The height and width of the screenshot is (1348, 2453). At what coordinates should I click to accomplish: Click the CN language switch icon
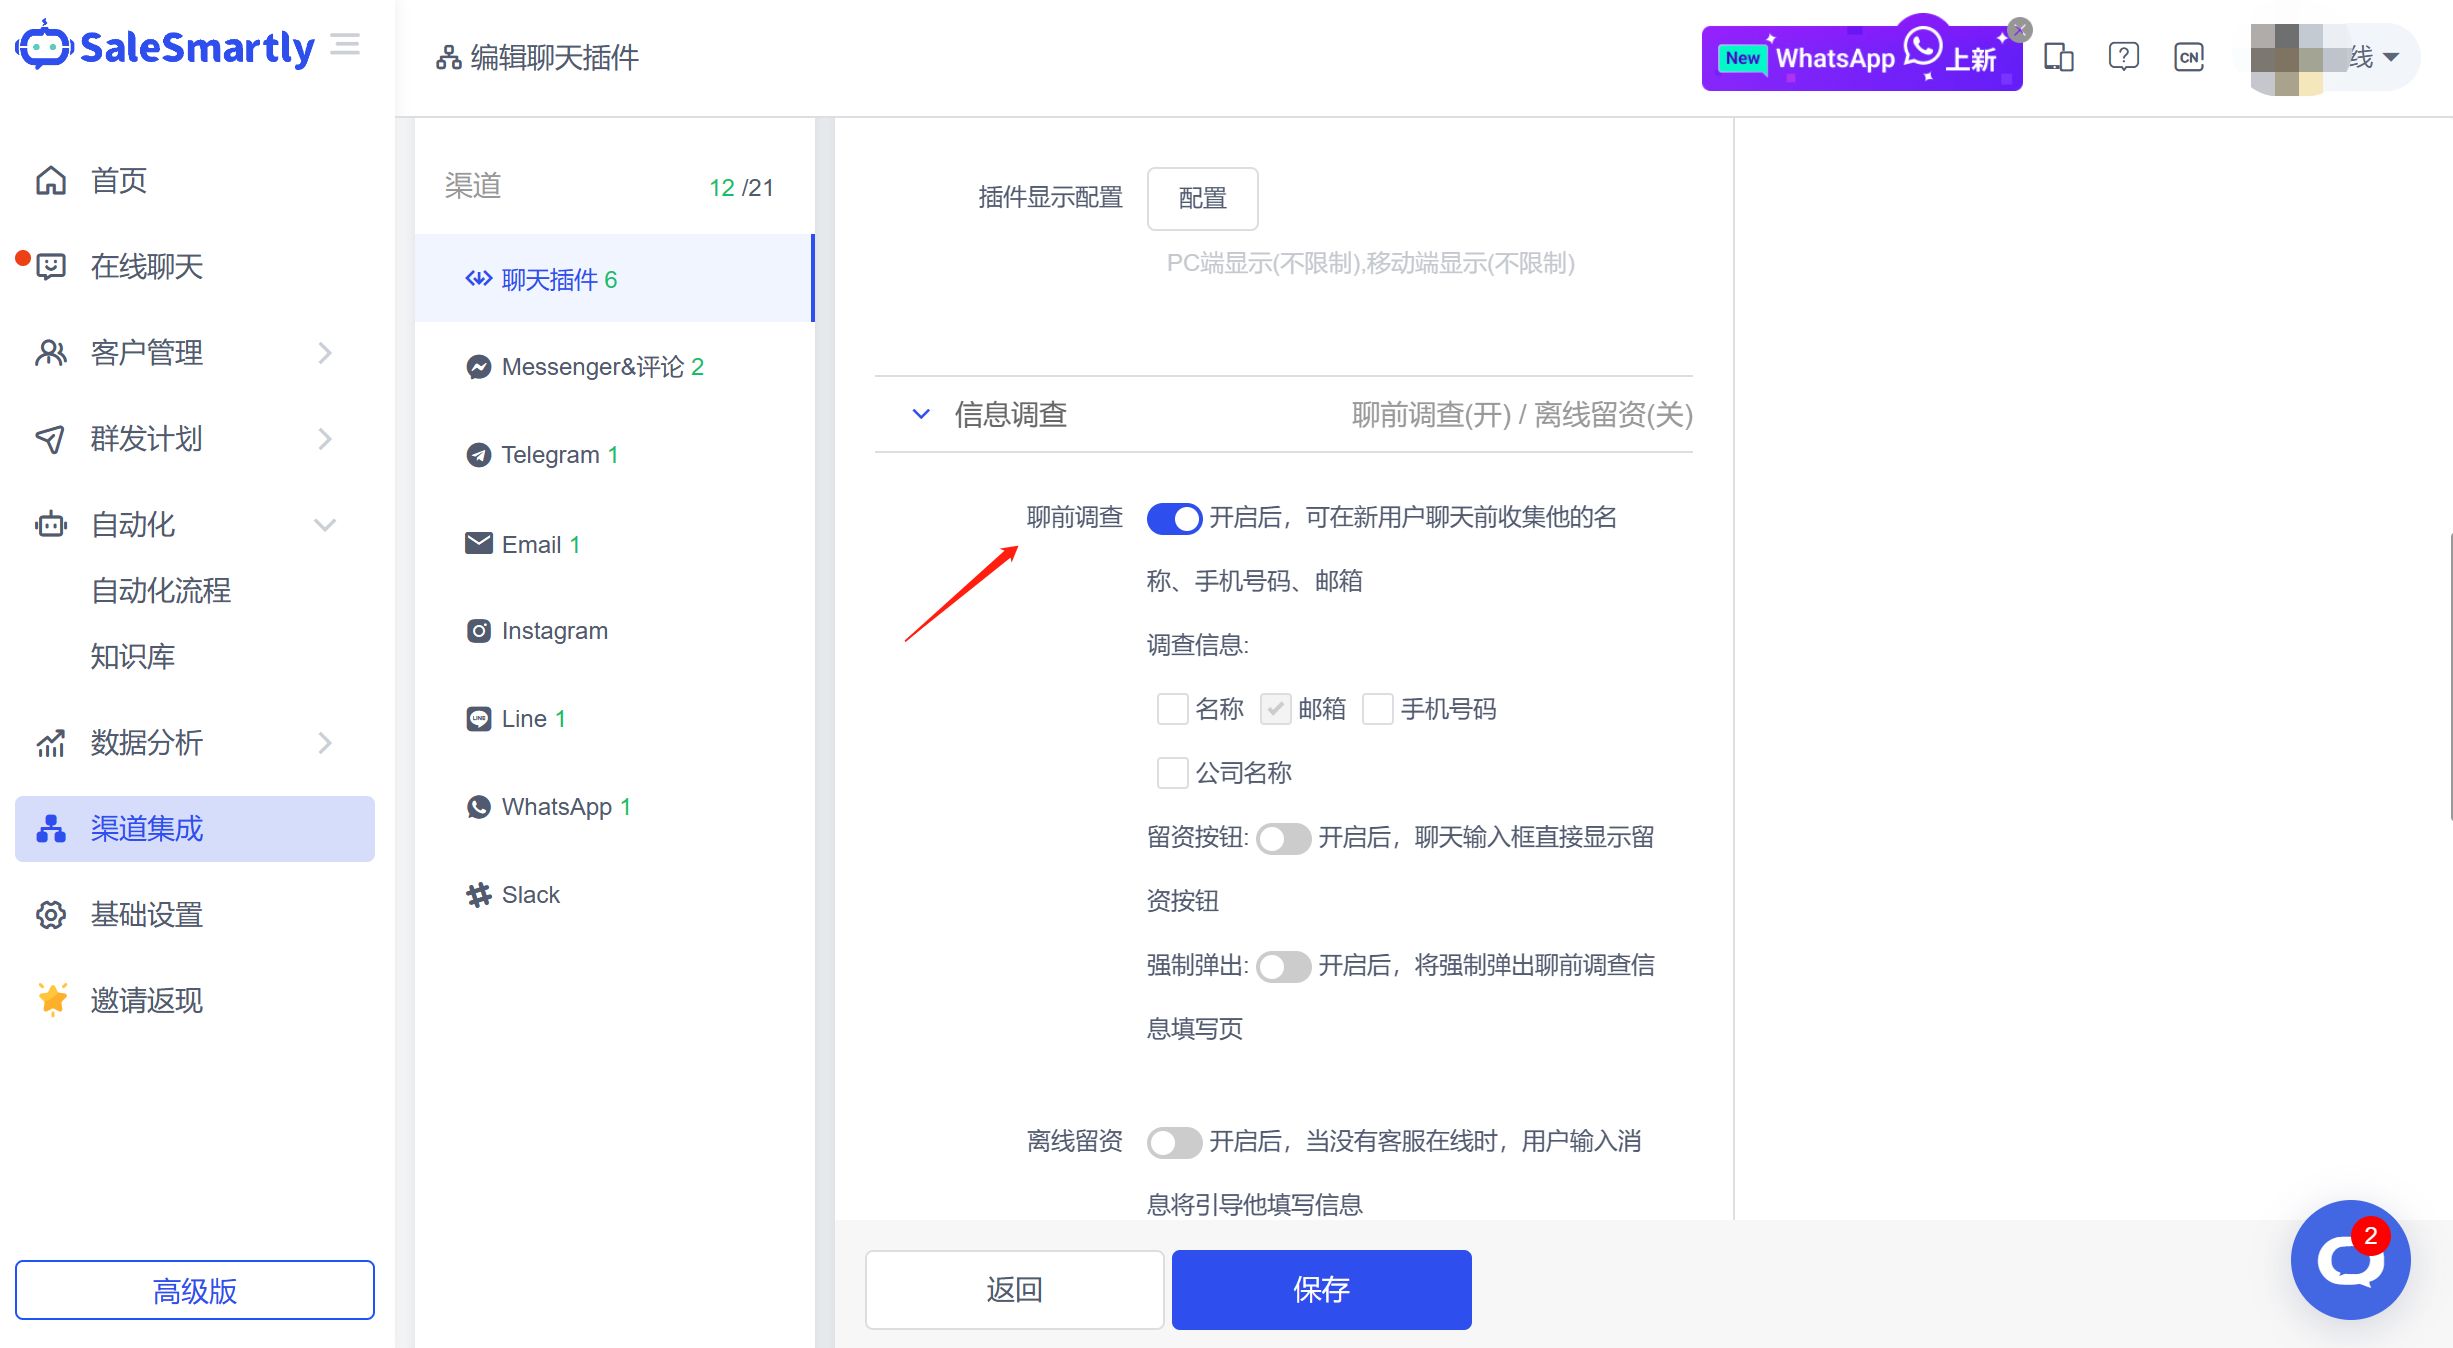[2188, 57]
